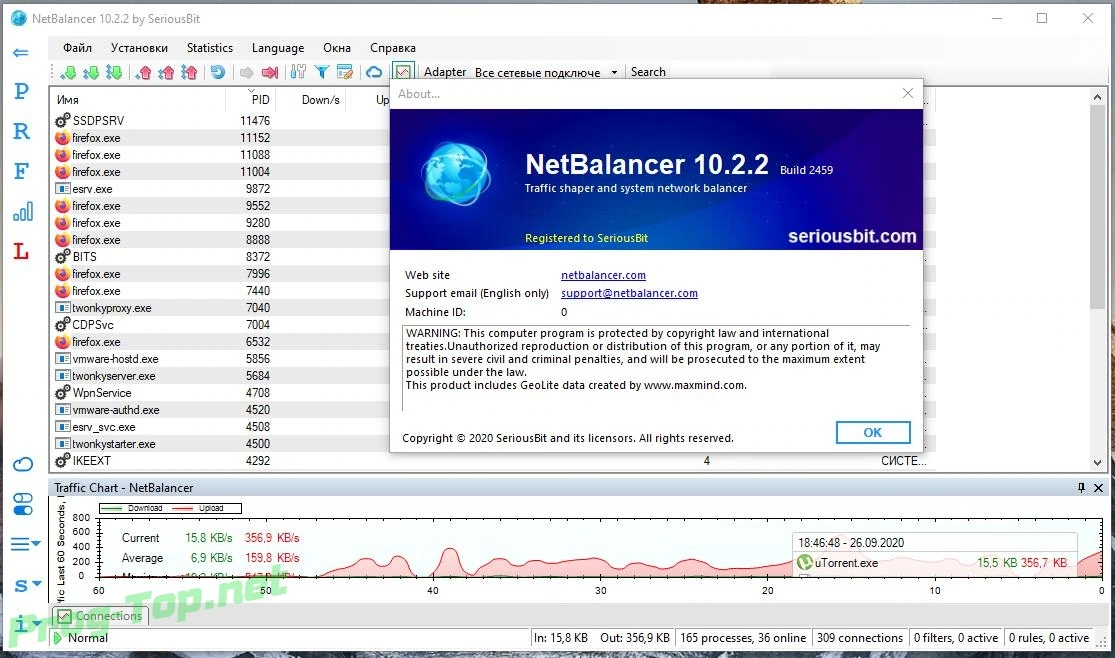Open the Adapter network connection dropdown
The width and height of the screenshot is (1115, 658).
coord(546,73)
